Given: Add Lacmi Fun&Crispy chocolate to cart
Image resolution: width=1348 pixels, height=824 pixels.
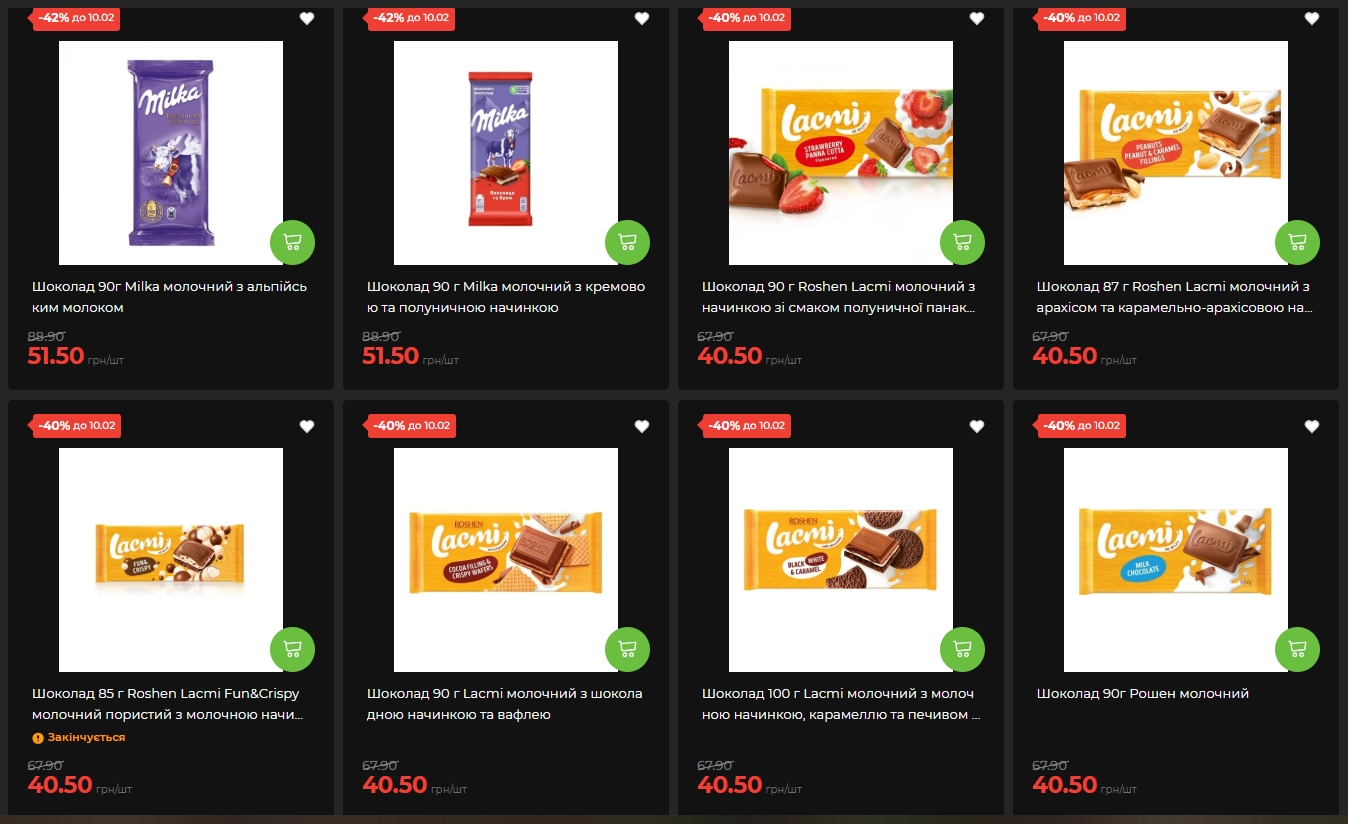Looking at the screenshot, I should point(292,649).
